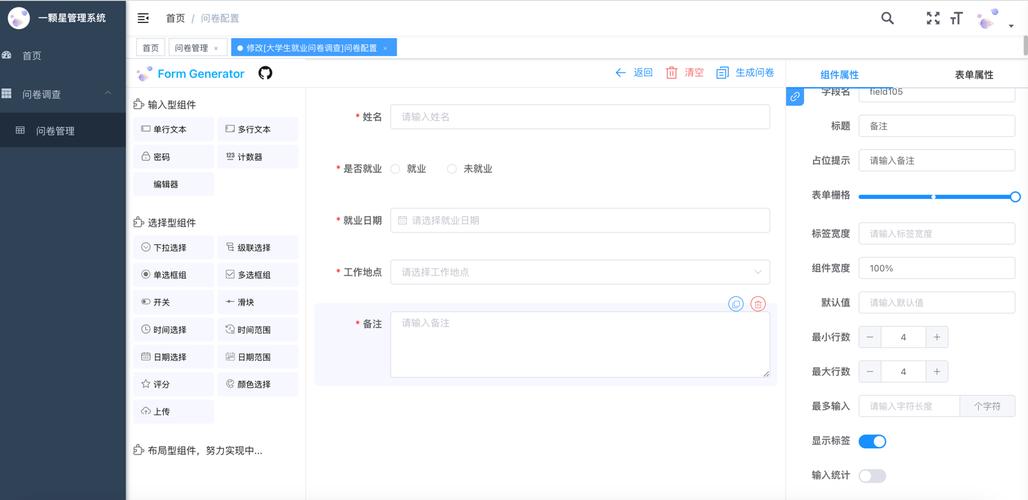Open the GitHub icon link
1028x500 pixels.
tap(265, 73)
